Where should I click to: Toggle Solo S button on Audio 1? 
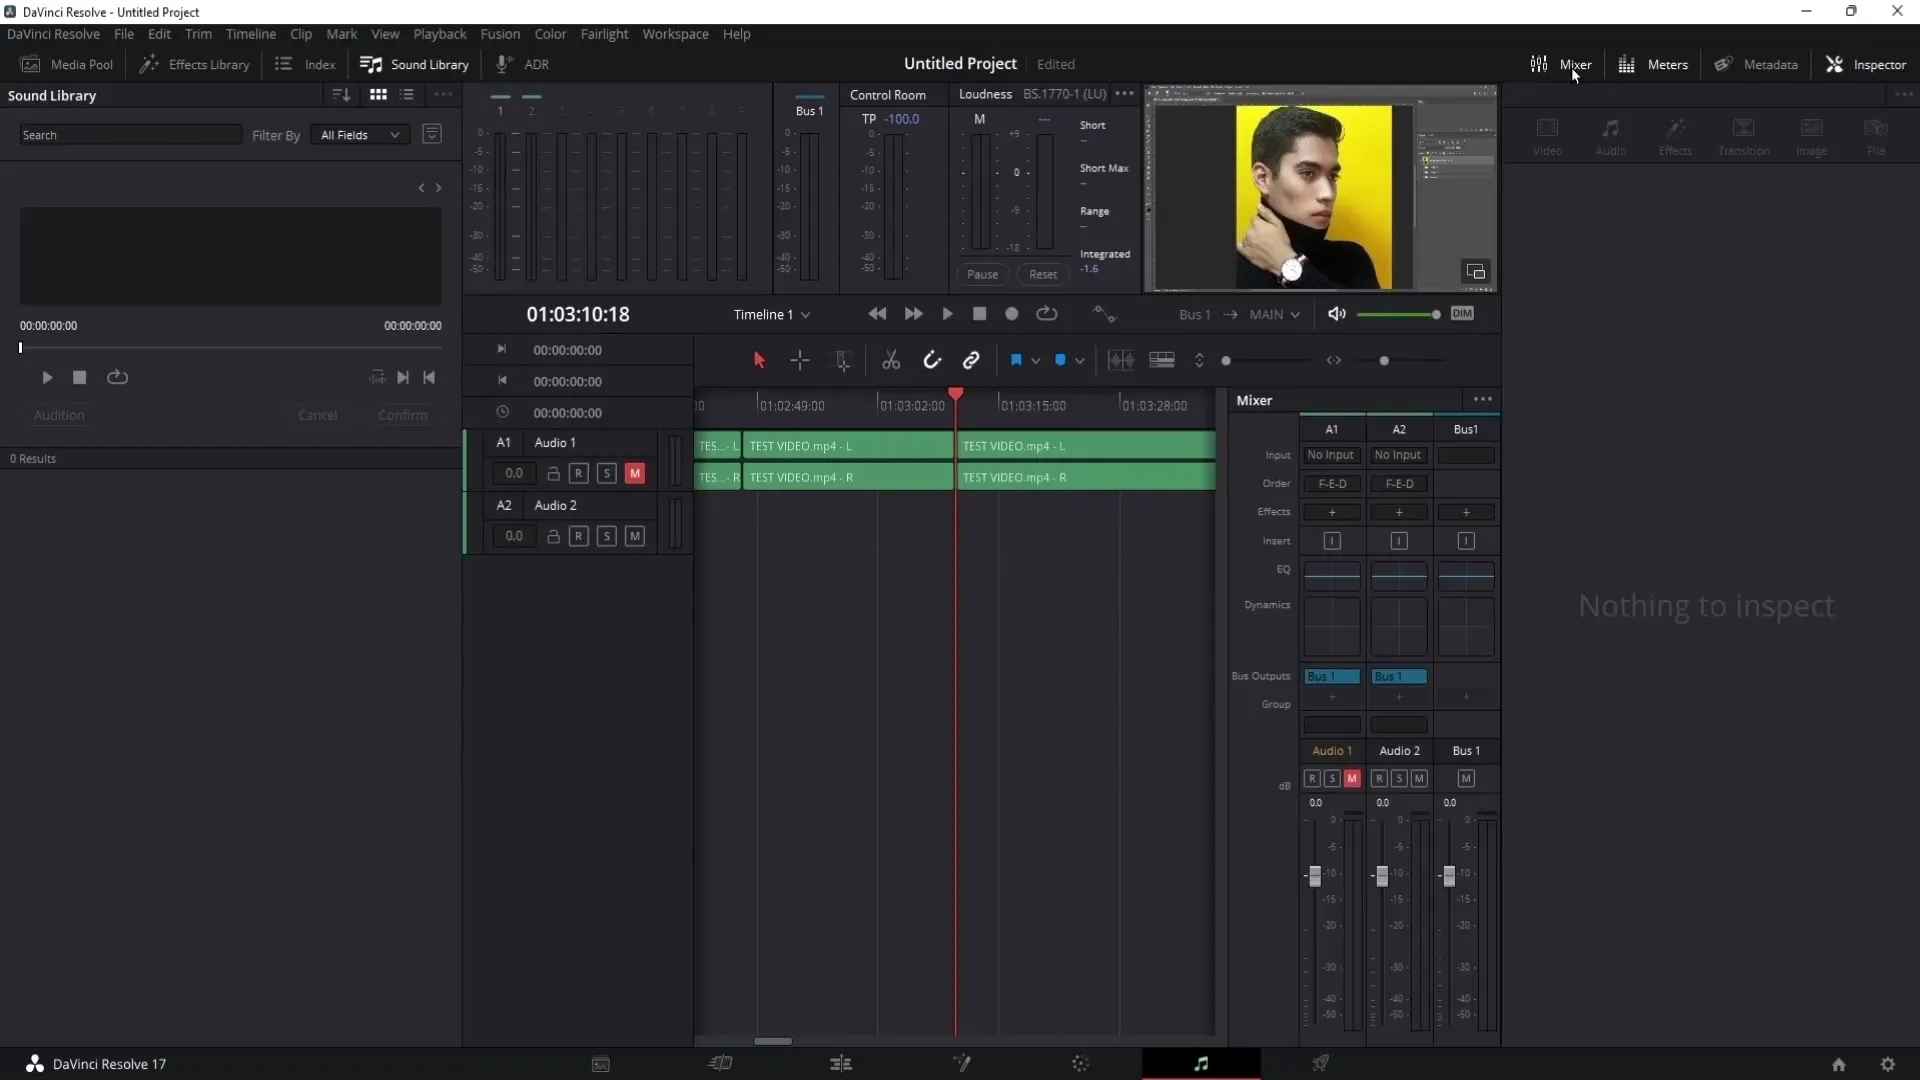tap(607, 473)
